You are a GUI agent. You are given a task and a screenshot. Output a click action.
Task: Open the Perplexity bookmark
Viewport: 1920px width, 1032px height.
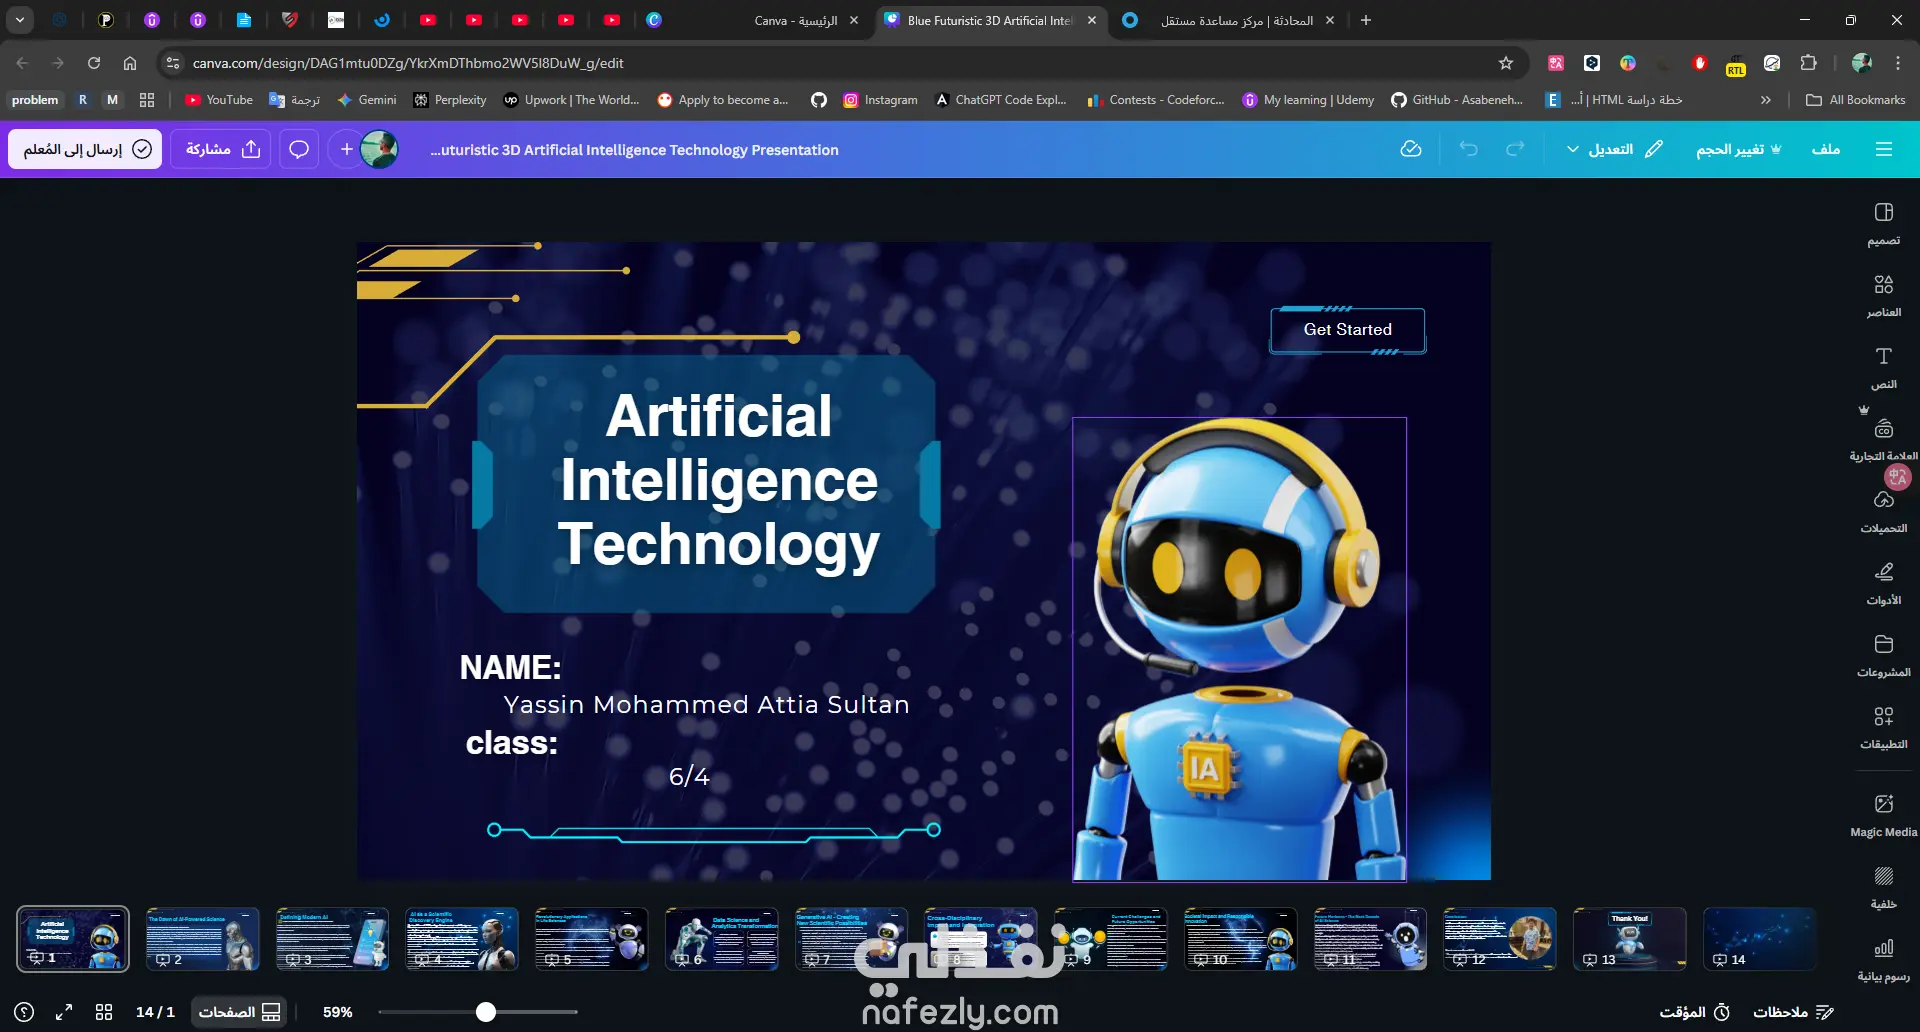click(x=450, y=100)
